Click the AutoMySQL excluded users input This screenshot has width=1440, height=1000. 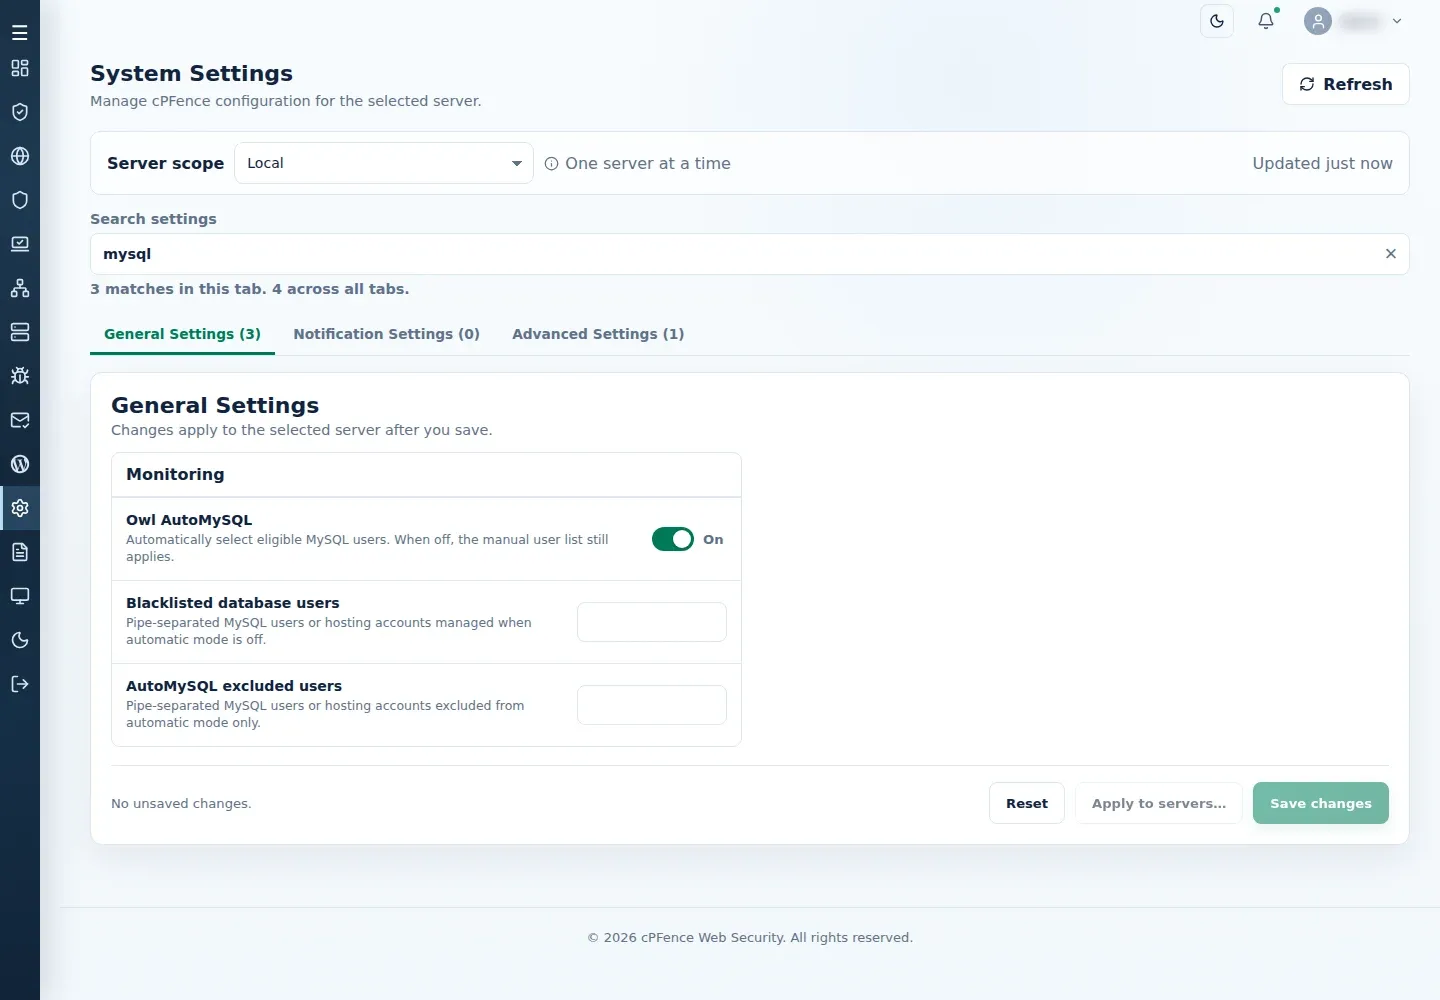(652, 705)
